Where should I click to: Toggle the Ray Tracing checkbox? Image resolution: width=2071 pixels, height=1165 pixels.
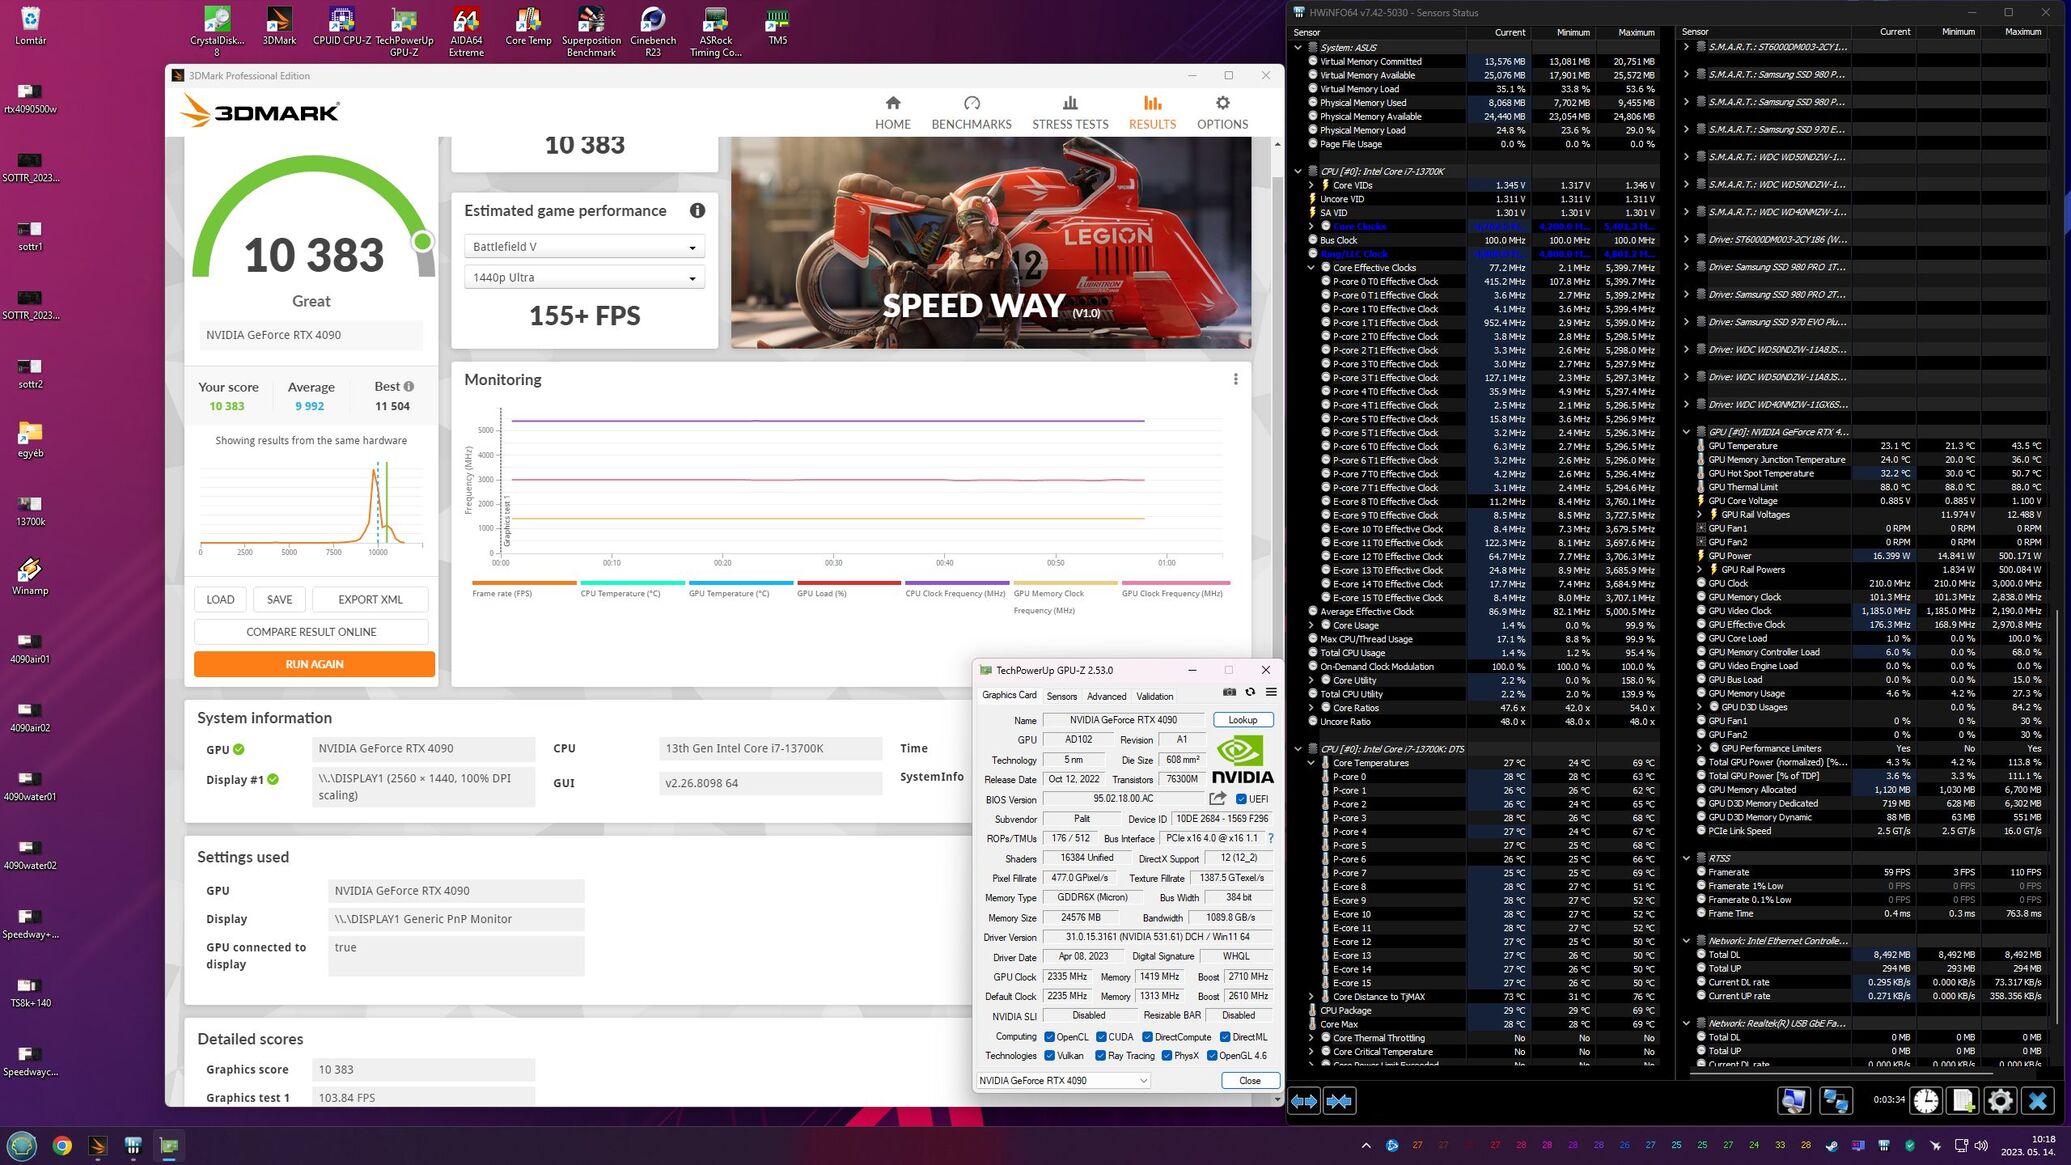click(x=1100, y=1055)
